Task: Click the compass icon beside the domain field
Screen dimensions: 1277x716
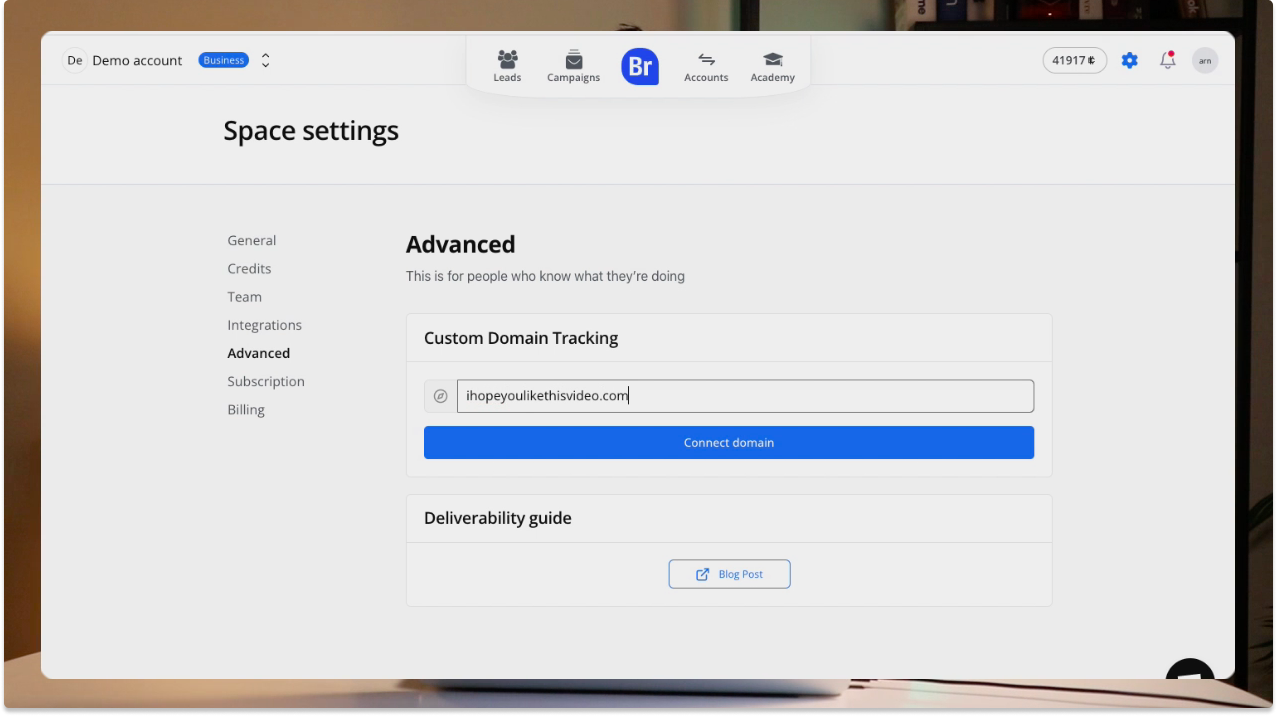Action: [x=440, y=396]
